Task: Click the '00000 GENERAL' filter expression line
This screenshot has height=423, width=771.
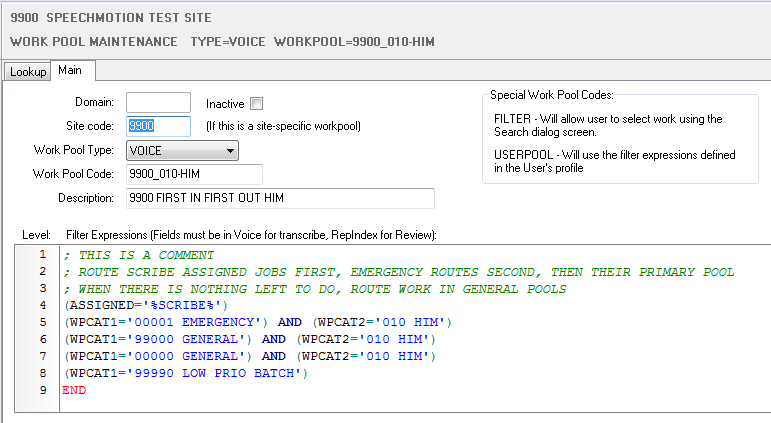Action: pyautogui.click(x=250, y=356)
